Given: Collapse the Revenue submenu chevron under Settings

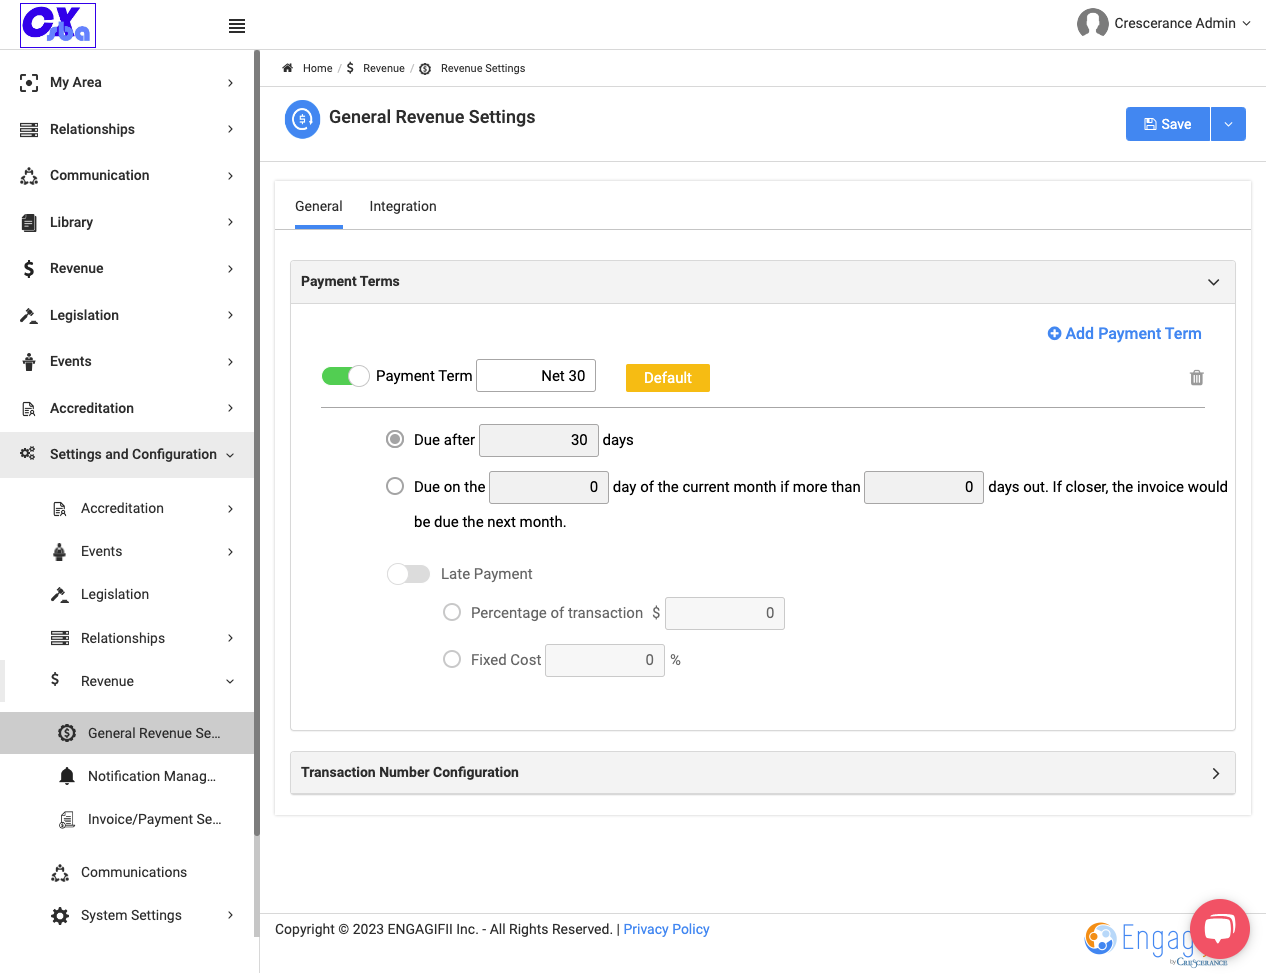Looking at the screenshot, I should point(230,682).
